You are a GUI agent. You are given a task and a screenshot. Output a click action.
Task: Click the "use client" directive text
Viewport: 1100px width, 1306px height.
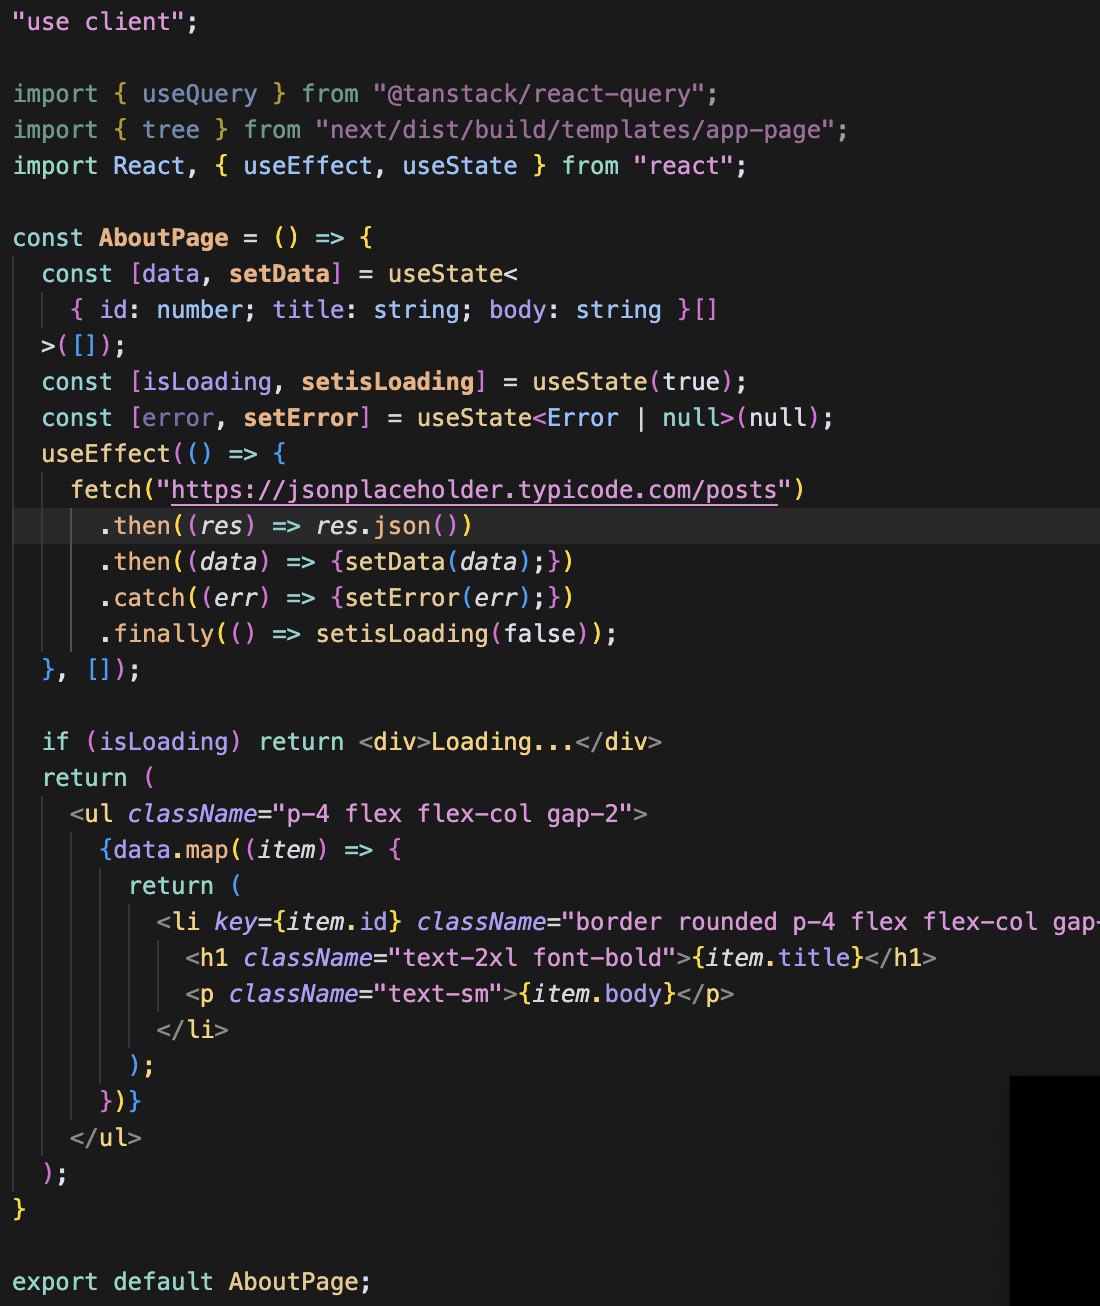105,21
